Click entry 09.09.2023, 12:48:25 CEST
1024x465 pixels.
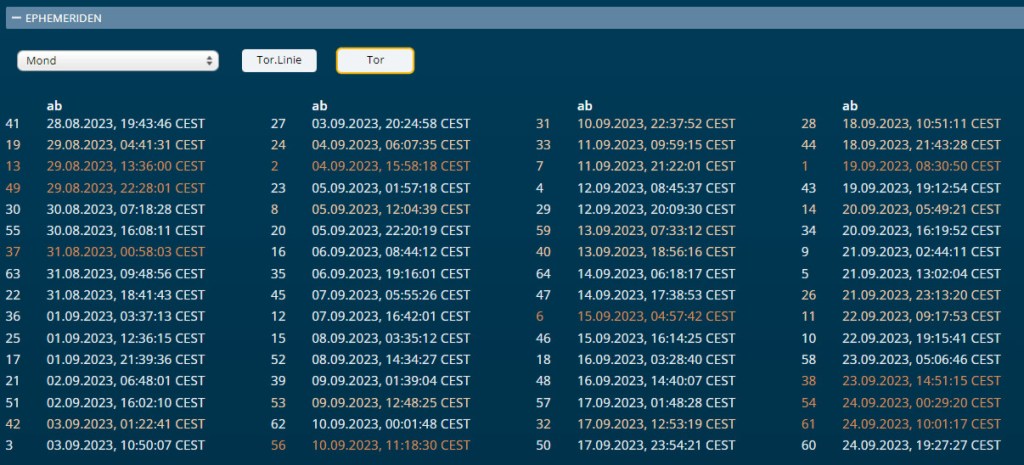click(x=390, y=402)
